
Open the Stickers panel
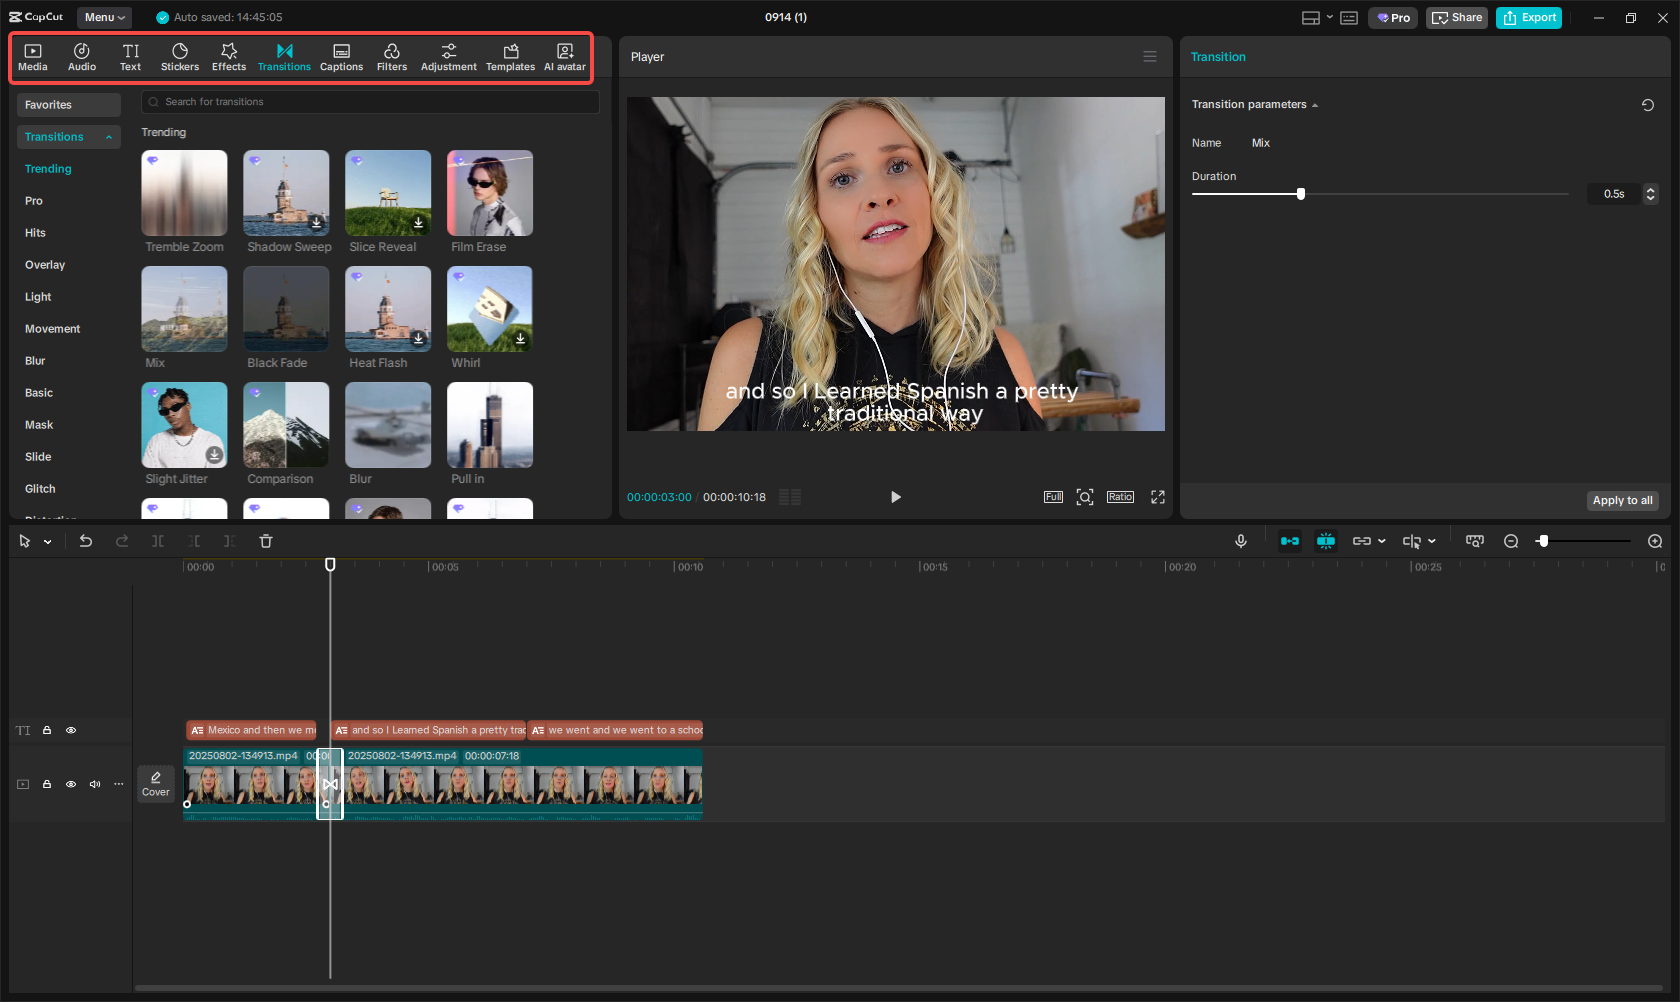(180, 55)
